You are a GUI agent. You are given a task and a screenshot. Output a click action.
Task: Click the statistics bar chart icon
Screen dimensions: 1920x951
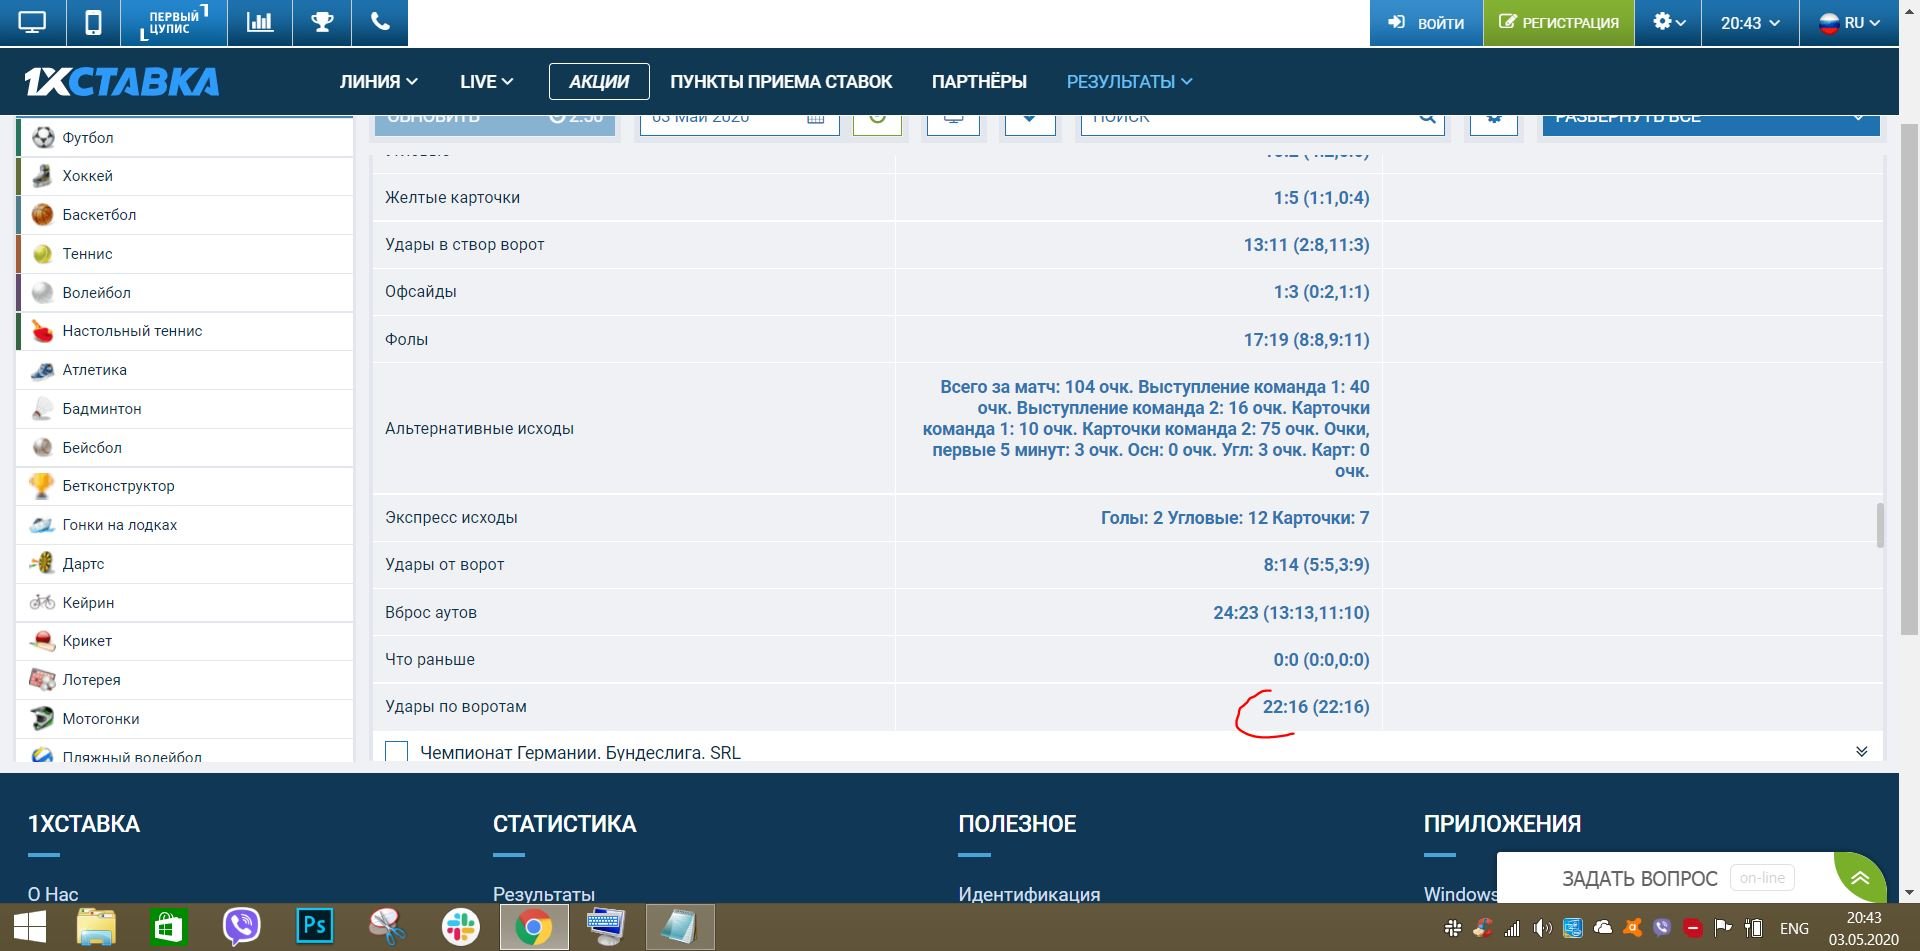[x=260, y=22]
